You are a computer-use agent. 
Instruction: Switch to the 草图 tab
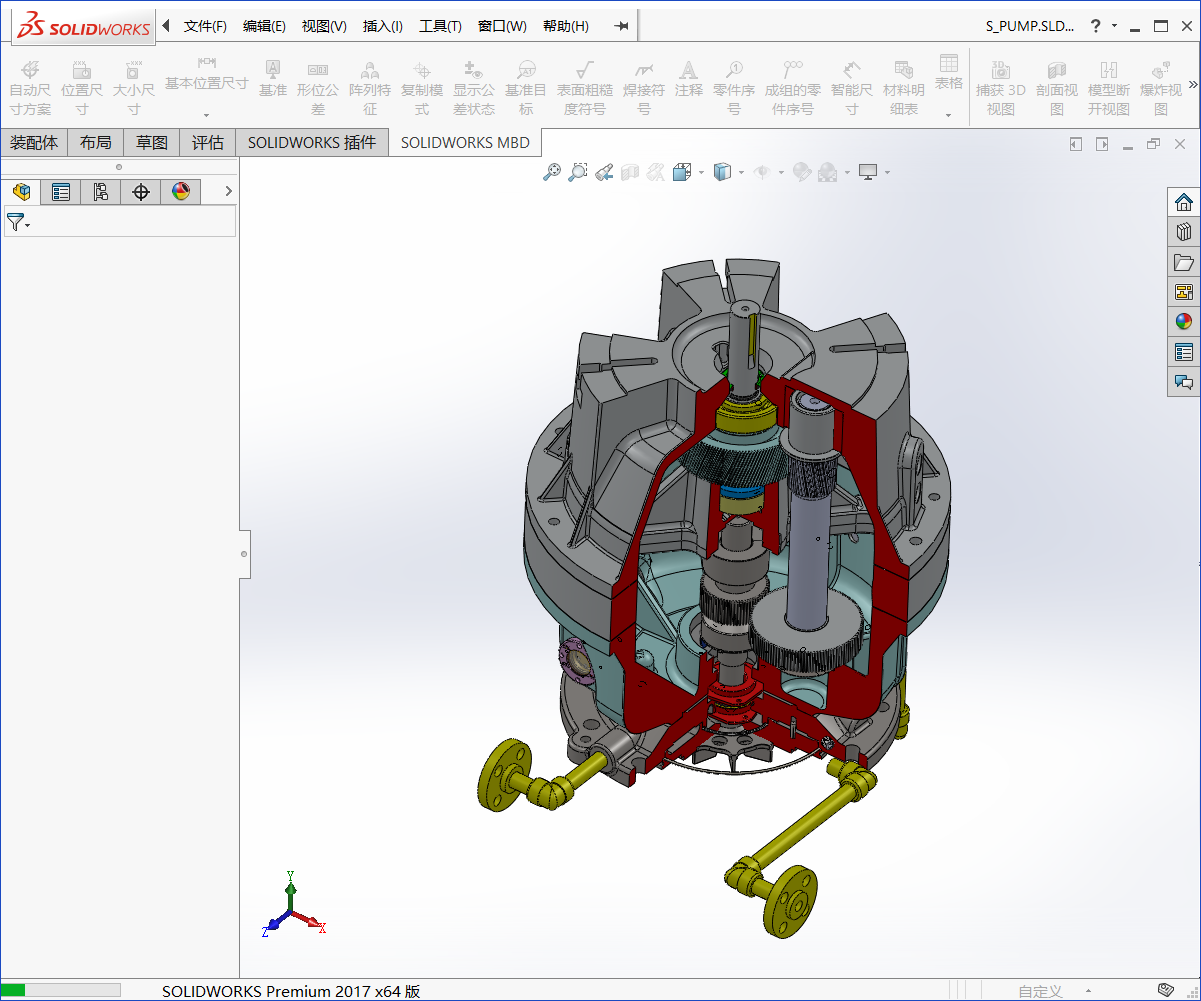click(152, 143)
